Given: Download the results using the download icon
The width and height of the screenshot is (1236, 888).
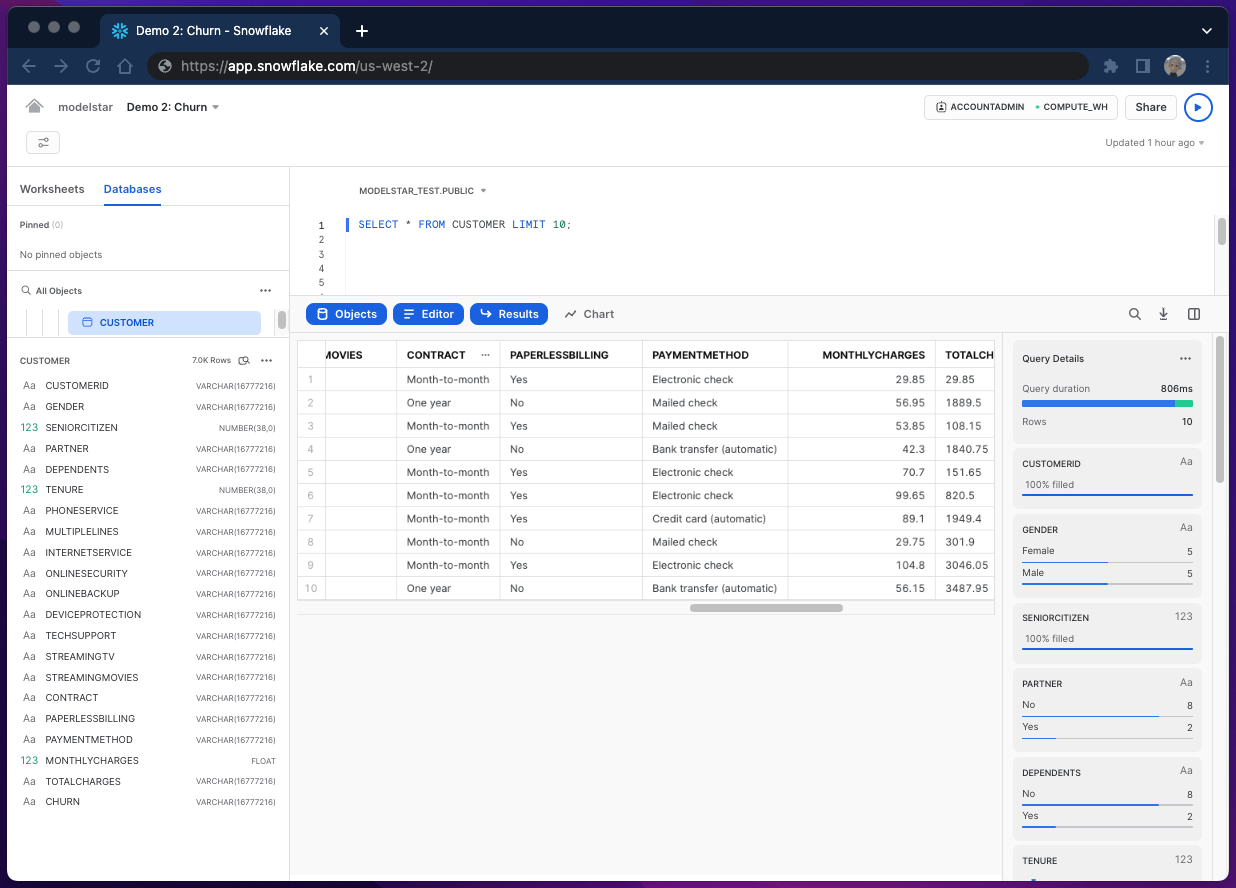Looking at the screenshot, I should point(1164,314).
